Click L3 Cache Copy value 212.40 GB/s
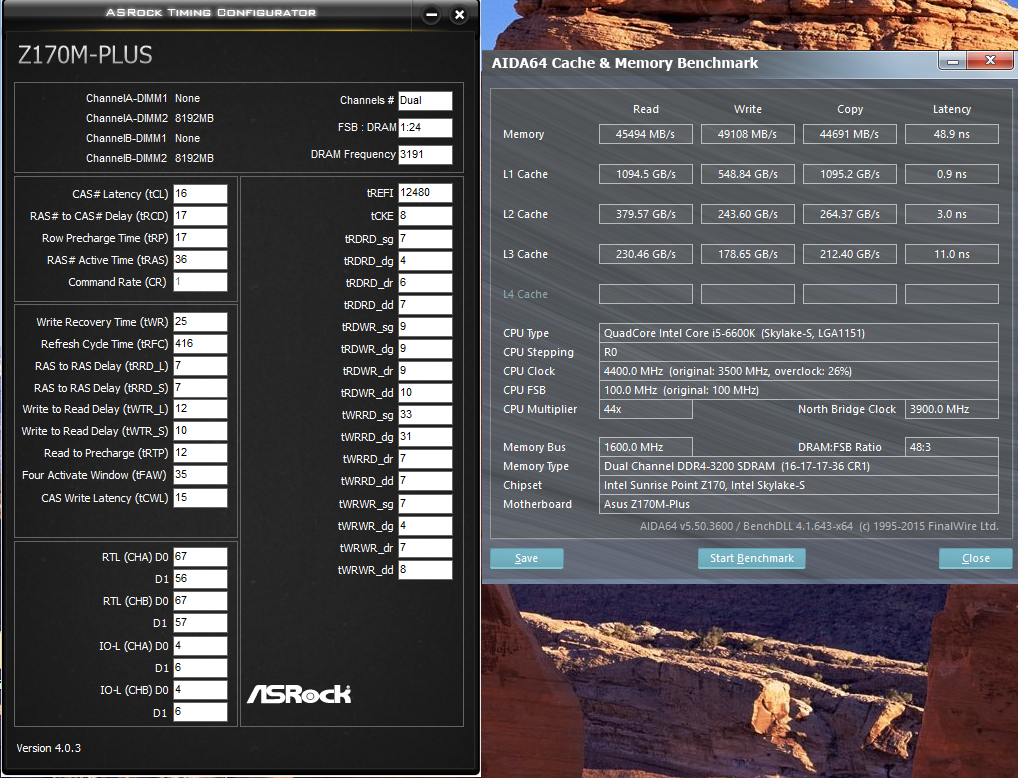 pyautogui.click(x=849, y=255)
